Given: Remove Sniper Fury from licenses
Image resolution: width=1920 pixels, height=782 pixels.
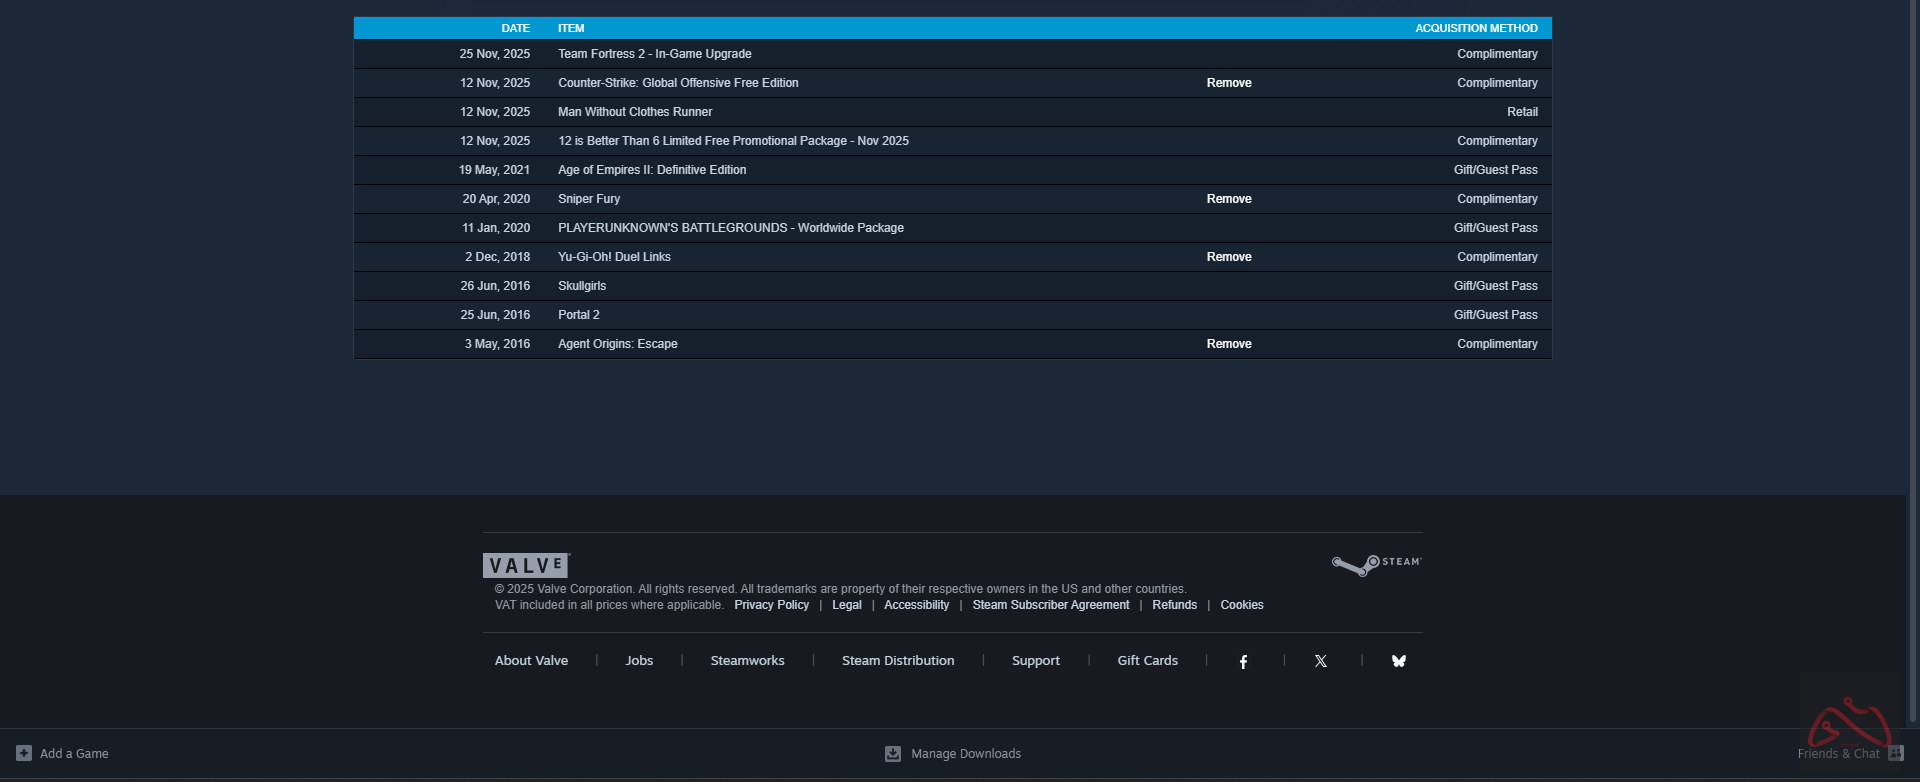Looking at the screenshot, I should point(1229,199).
